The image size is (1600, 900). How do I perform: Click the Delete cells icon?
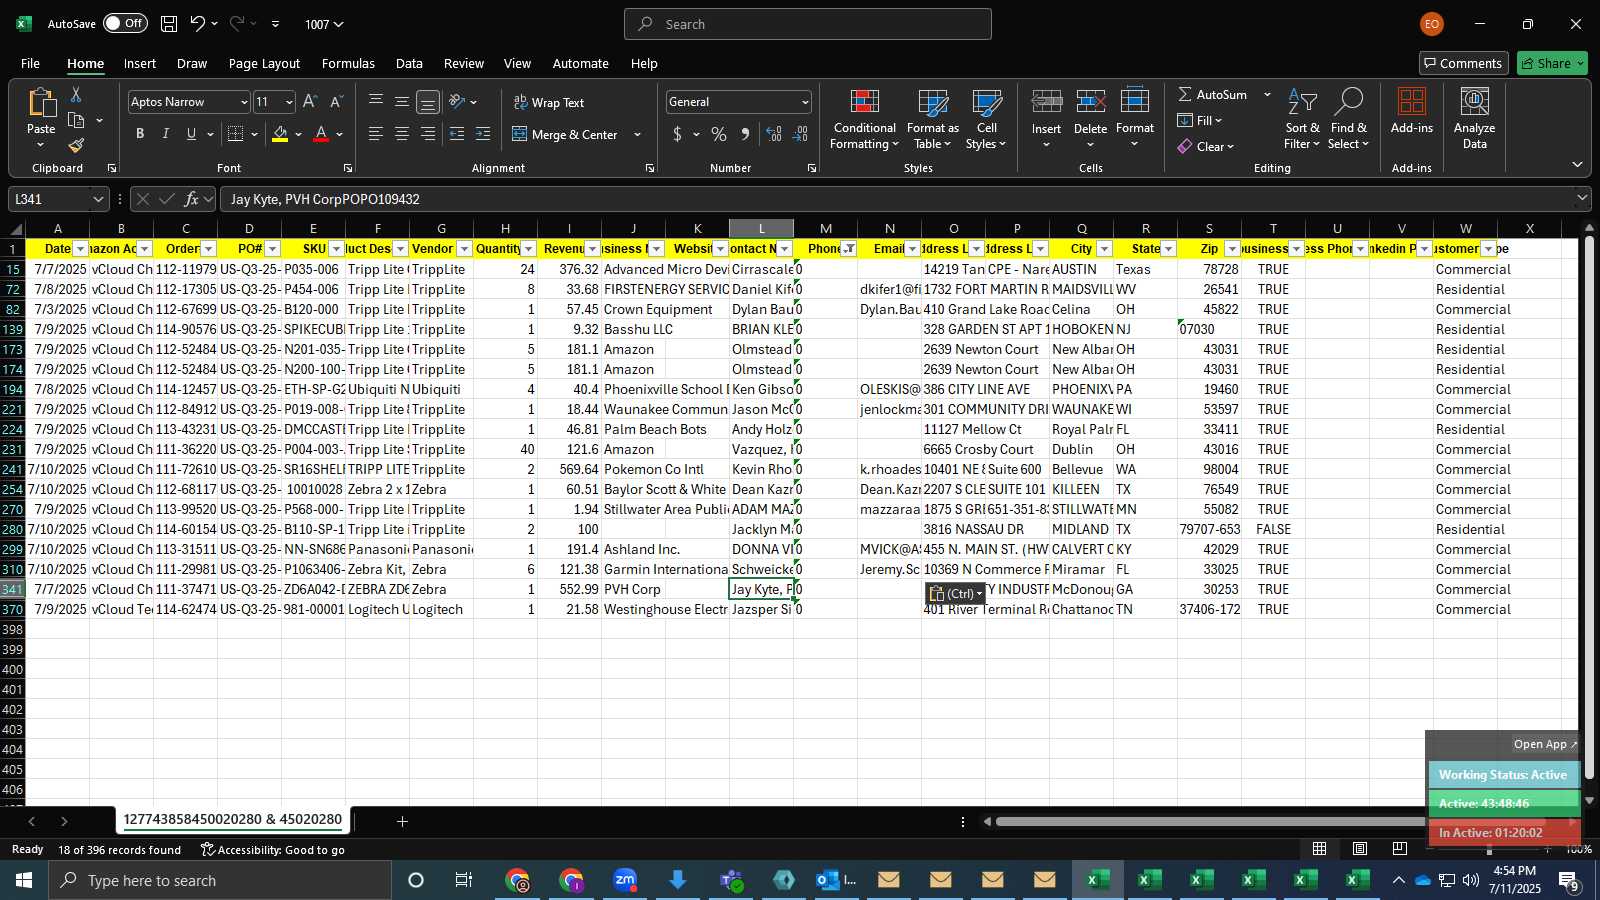[x=1090, y=102]
